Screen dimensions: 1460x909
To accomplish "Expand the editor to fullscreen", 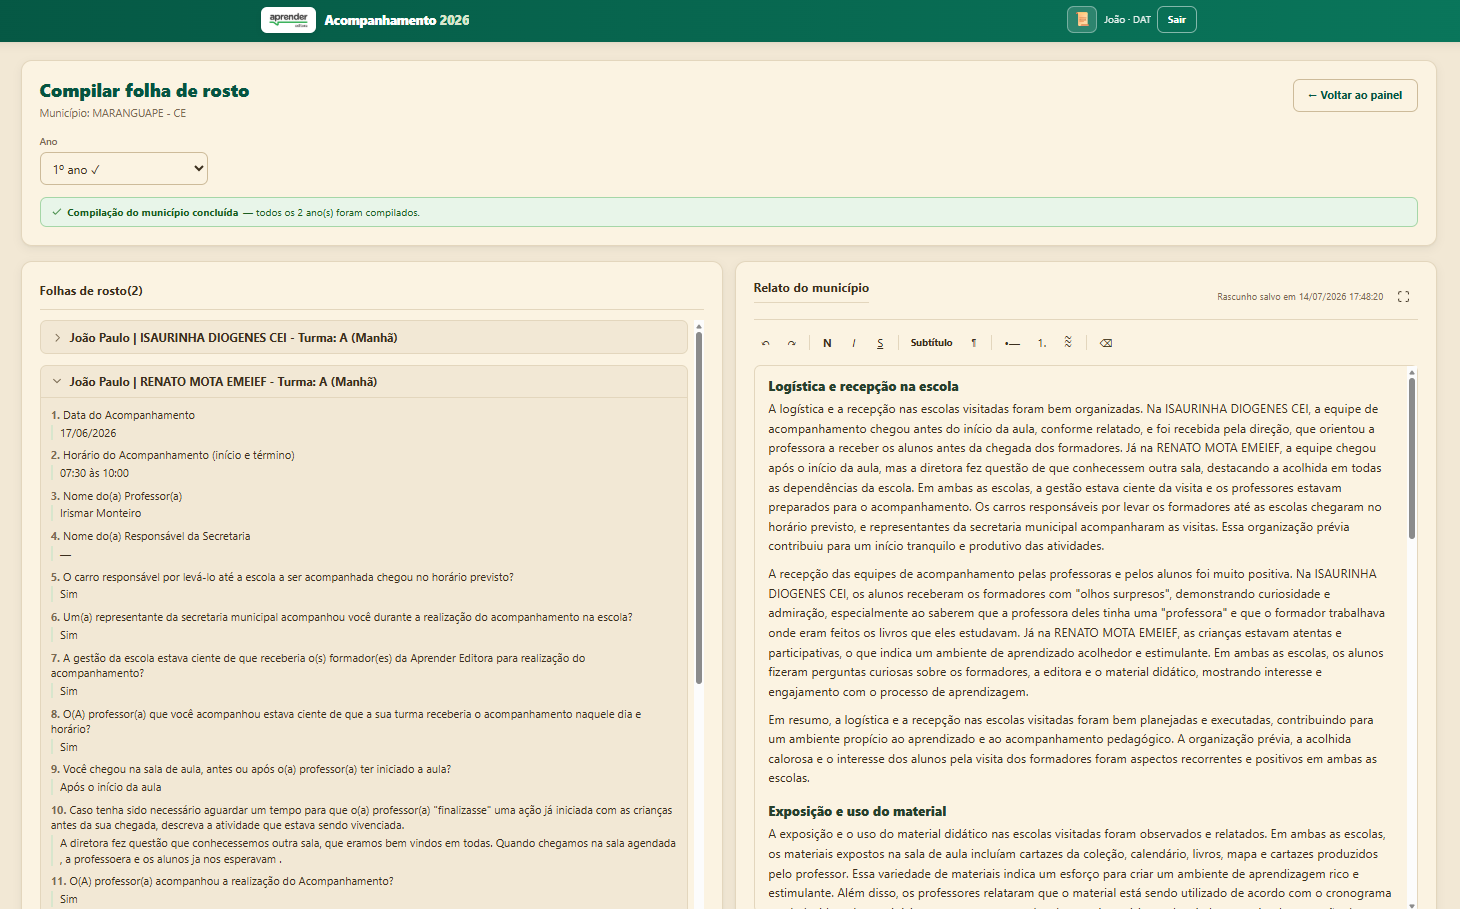I will point(1403,296).
